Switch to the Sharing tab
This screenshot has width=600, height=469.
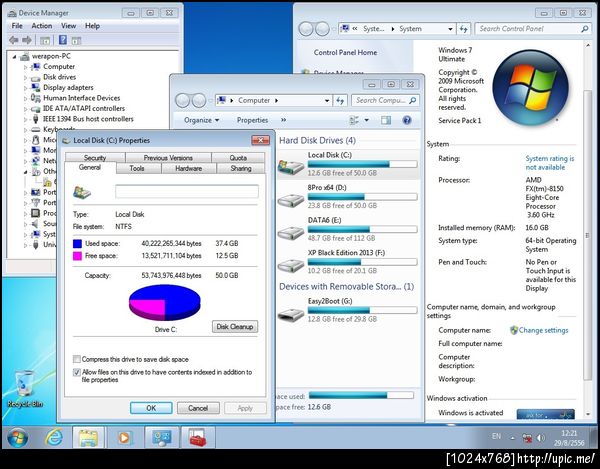[241, 168]
